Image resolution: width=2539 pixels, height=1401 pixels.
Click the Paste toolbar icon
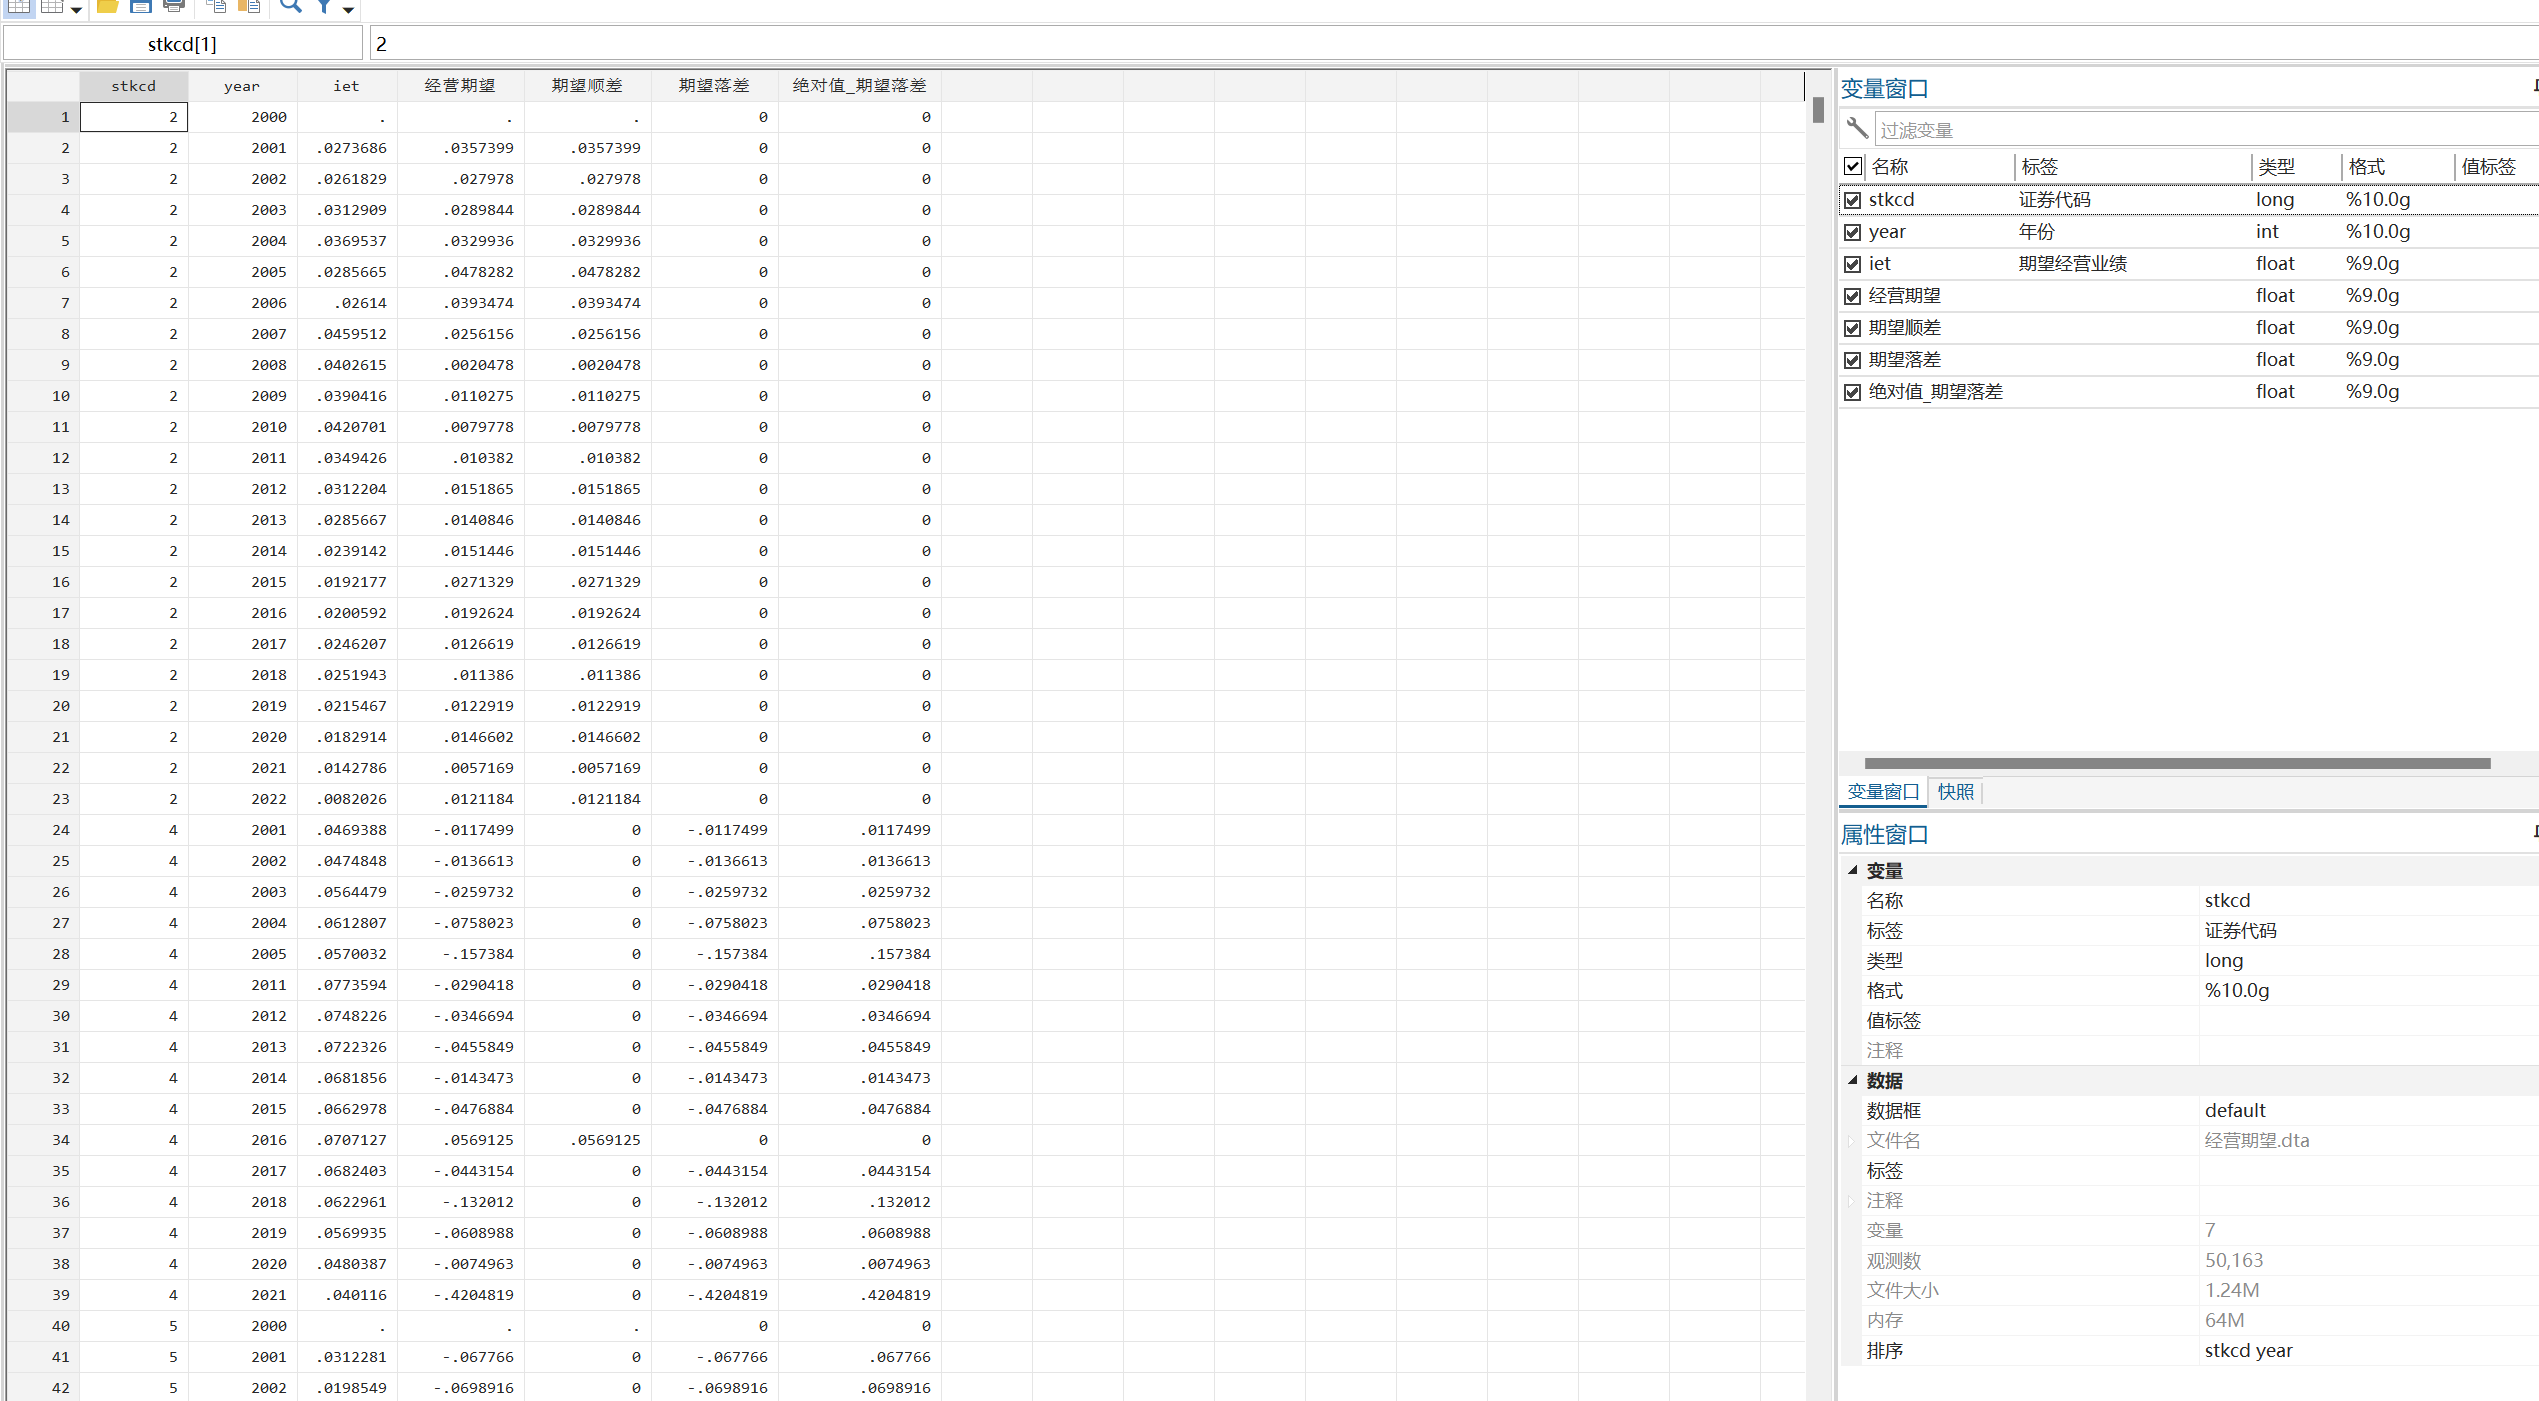[x=249, y=6]
